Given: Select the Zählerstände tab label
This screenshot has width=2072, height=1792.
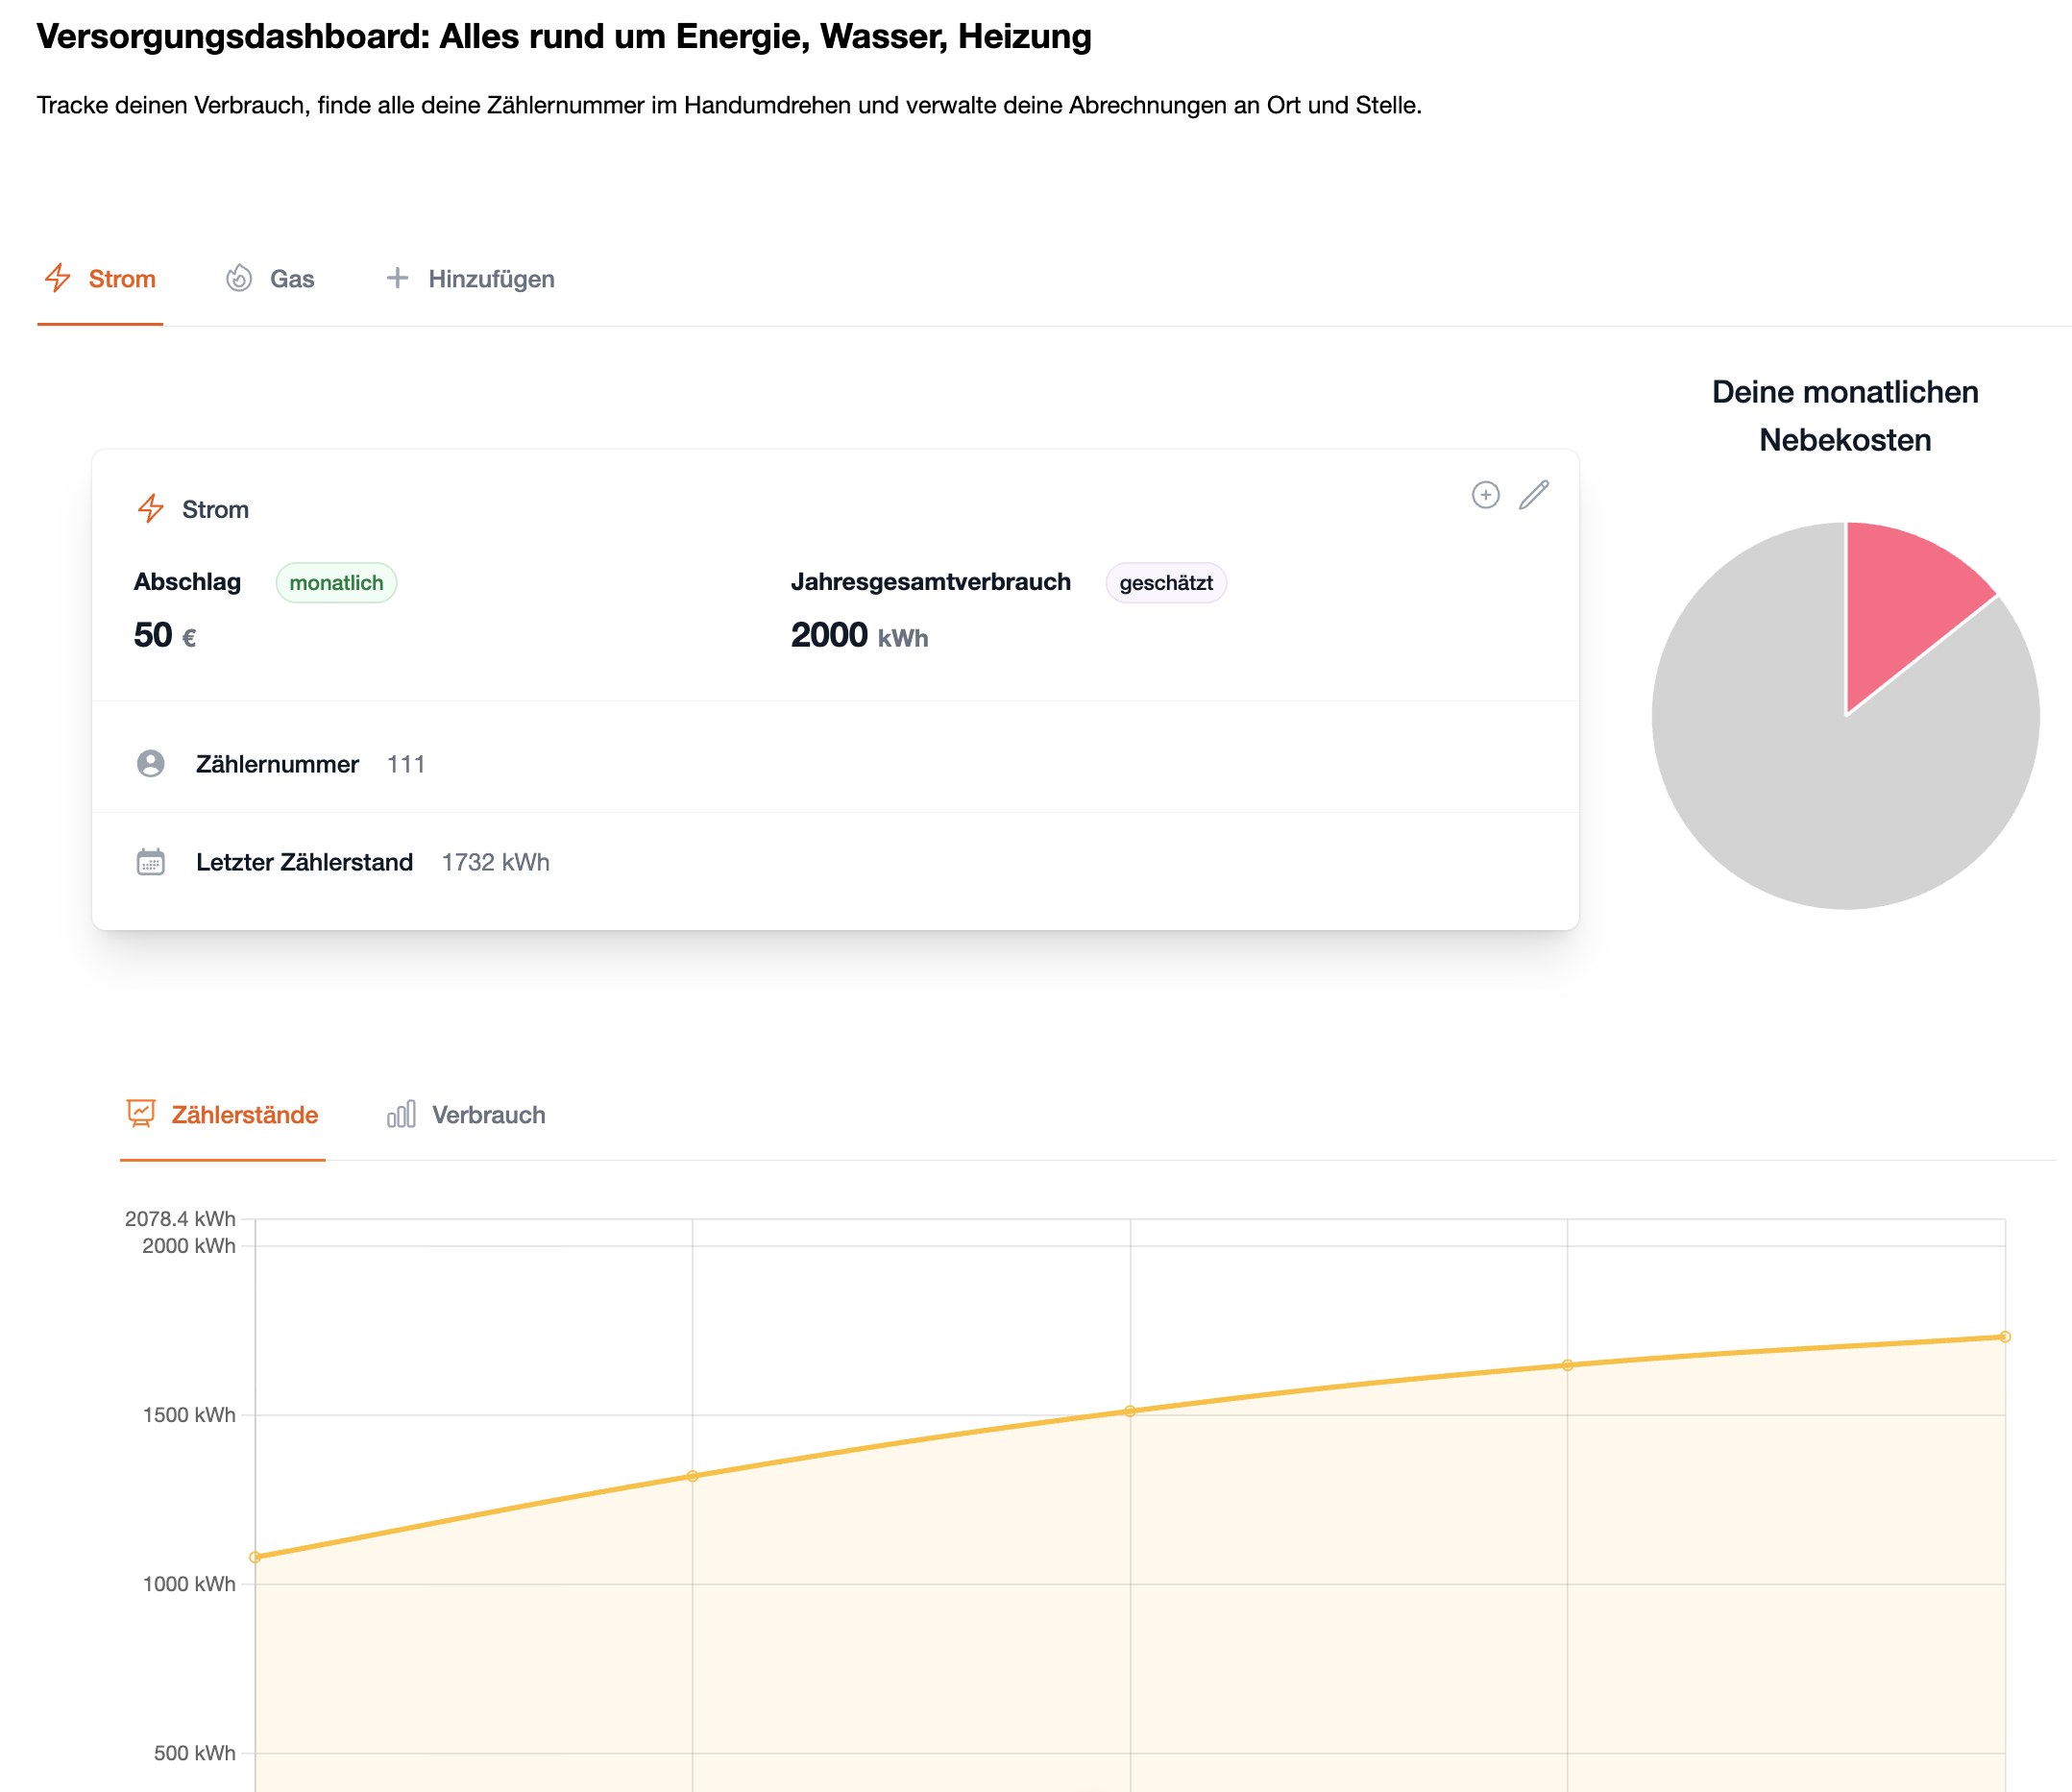Looking at the screenshot, I should [244, 1115].
